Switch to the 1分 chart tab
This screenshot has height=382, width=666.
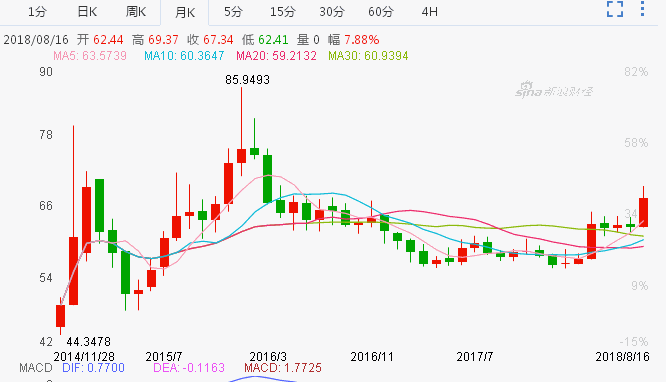click(x=37, y=12)
